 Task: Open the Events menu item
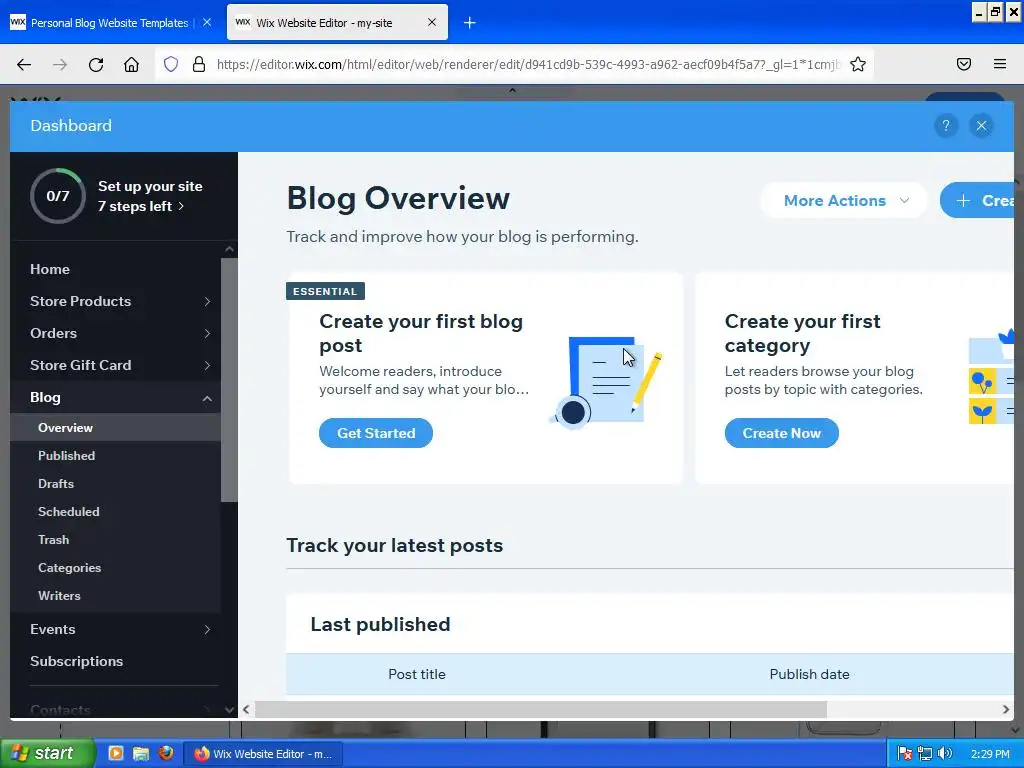[x=52, y=630]
